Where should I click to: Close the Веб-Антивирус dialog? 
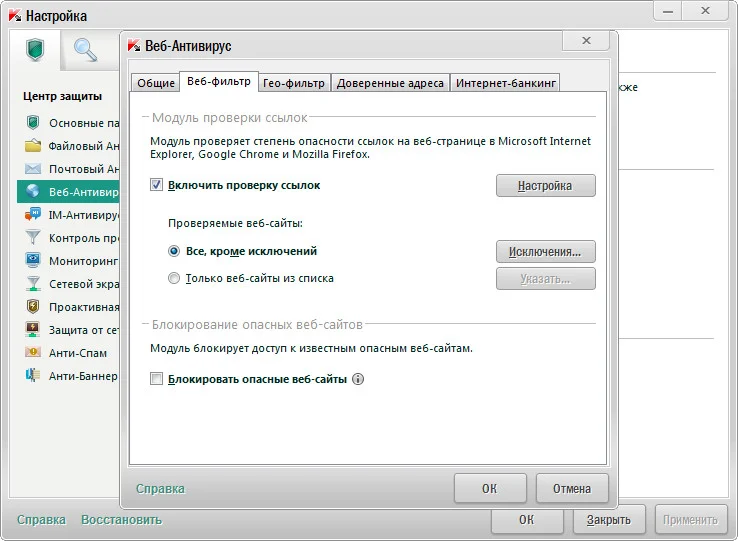[x=586, y=40]
